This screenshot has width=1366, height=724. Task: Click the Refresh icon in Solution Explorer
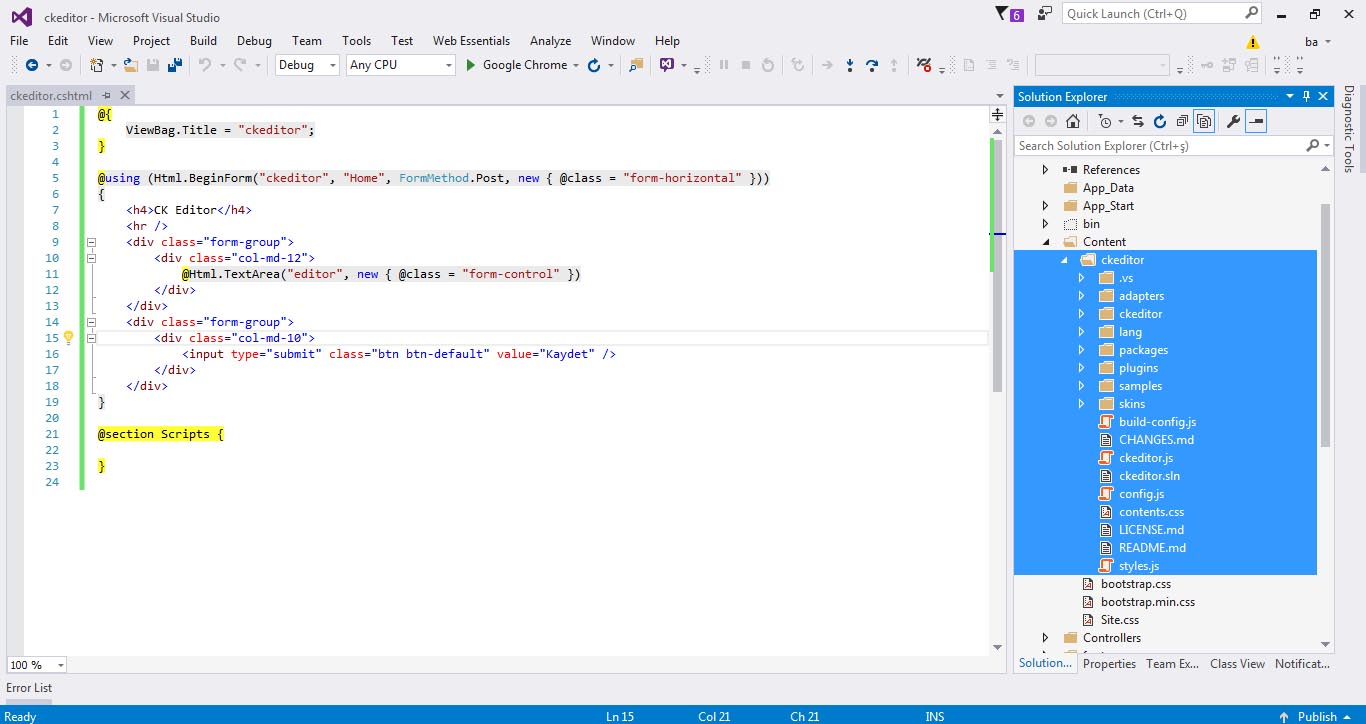(1160, 121)
